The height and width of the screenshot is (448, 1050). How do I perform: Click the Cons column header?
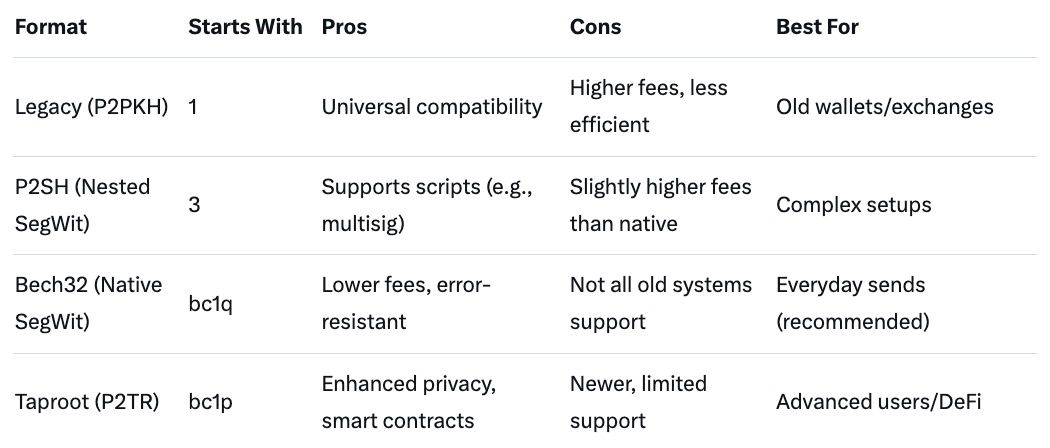tap(595, 27)
